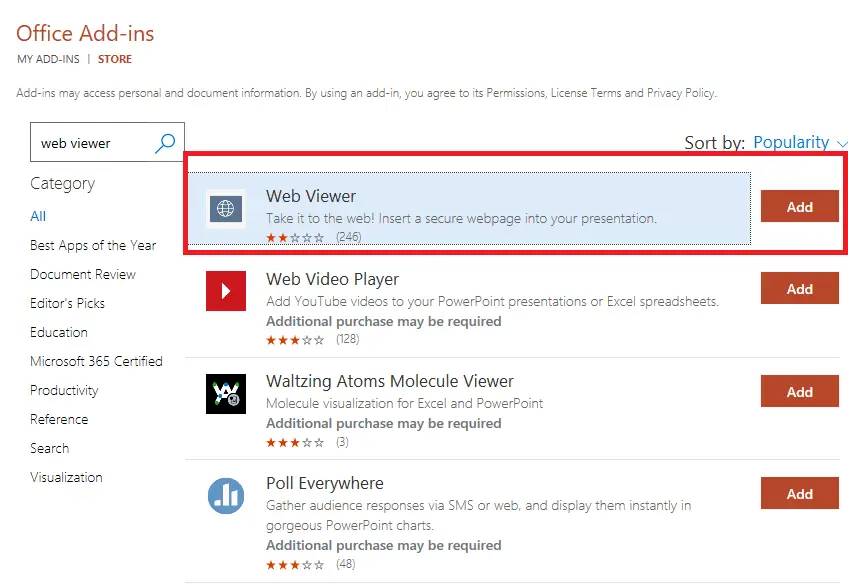Click the Web Viewer globe icon
Viewport: 848px width, 585px height.
tap(226, 208)
